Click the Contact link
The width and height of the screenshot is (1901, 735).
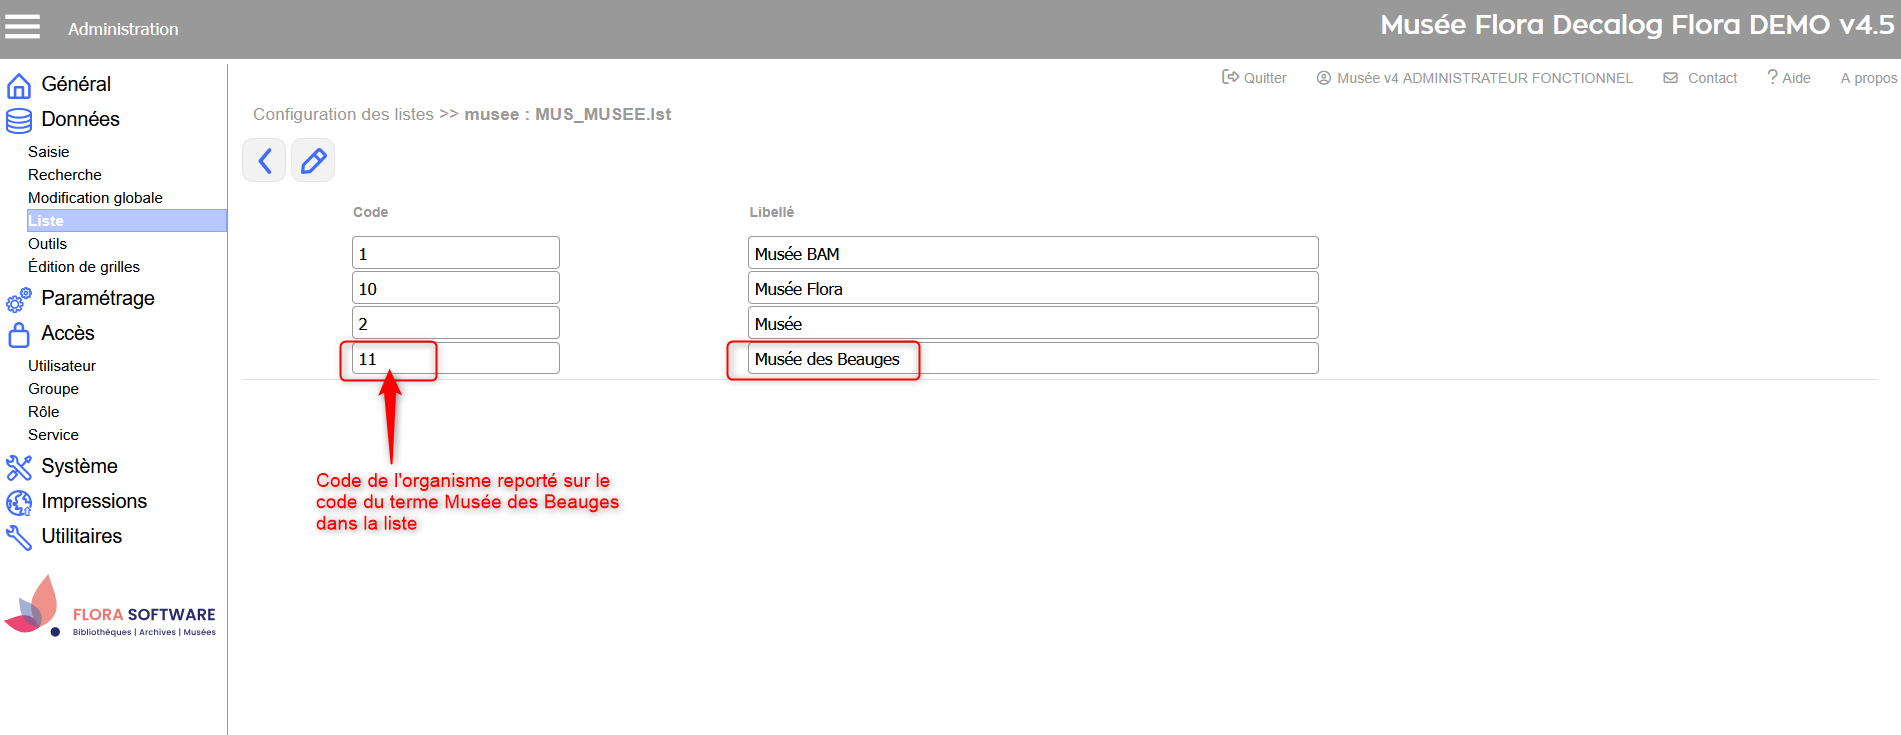coord(1701,78)
